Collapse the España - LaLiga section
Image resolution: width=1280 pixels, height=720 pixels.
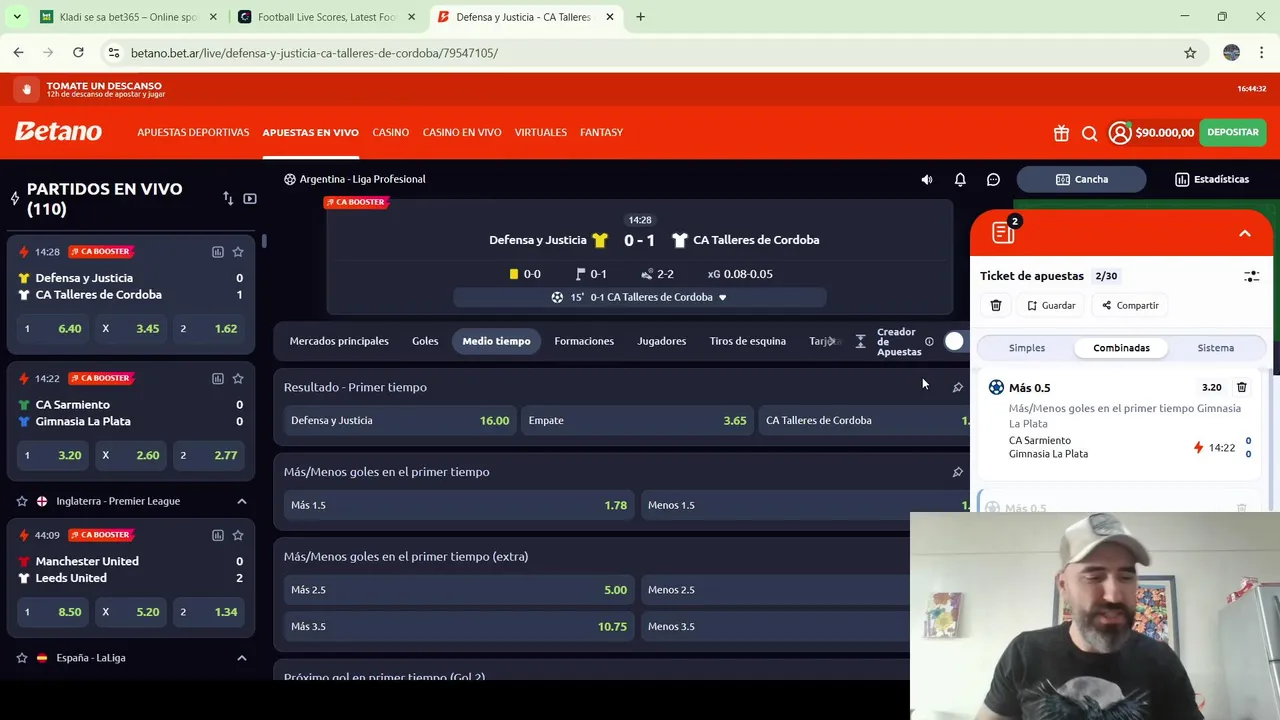coord(241,658)
